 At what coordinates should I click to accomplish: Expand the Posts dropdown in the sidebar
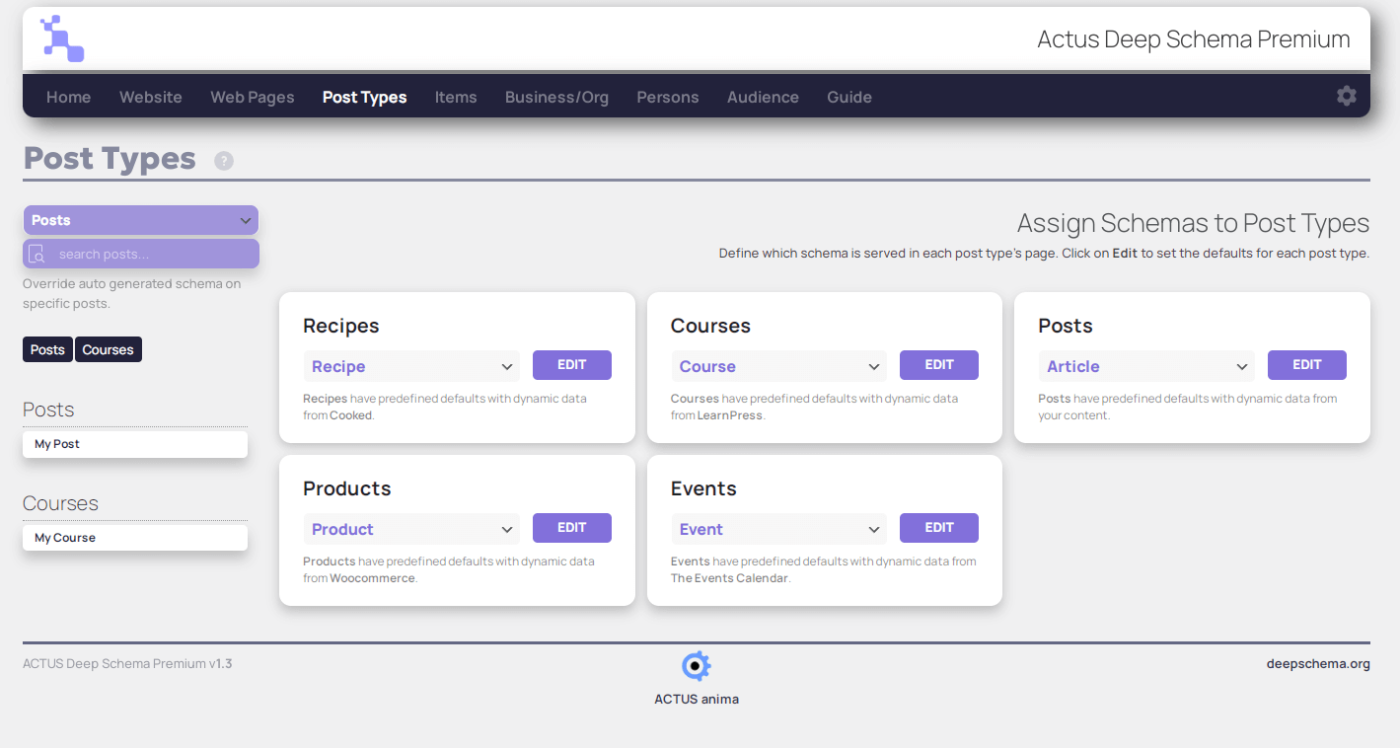pos(141,220)
